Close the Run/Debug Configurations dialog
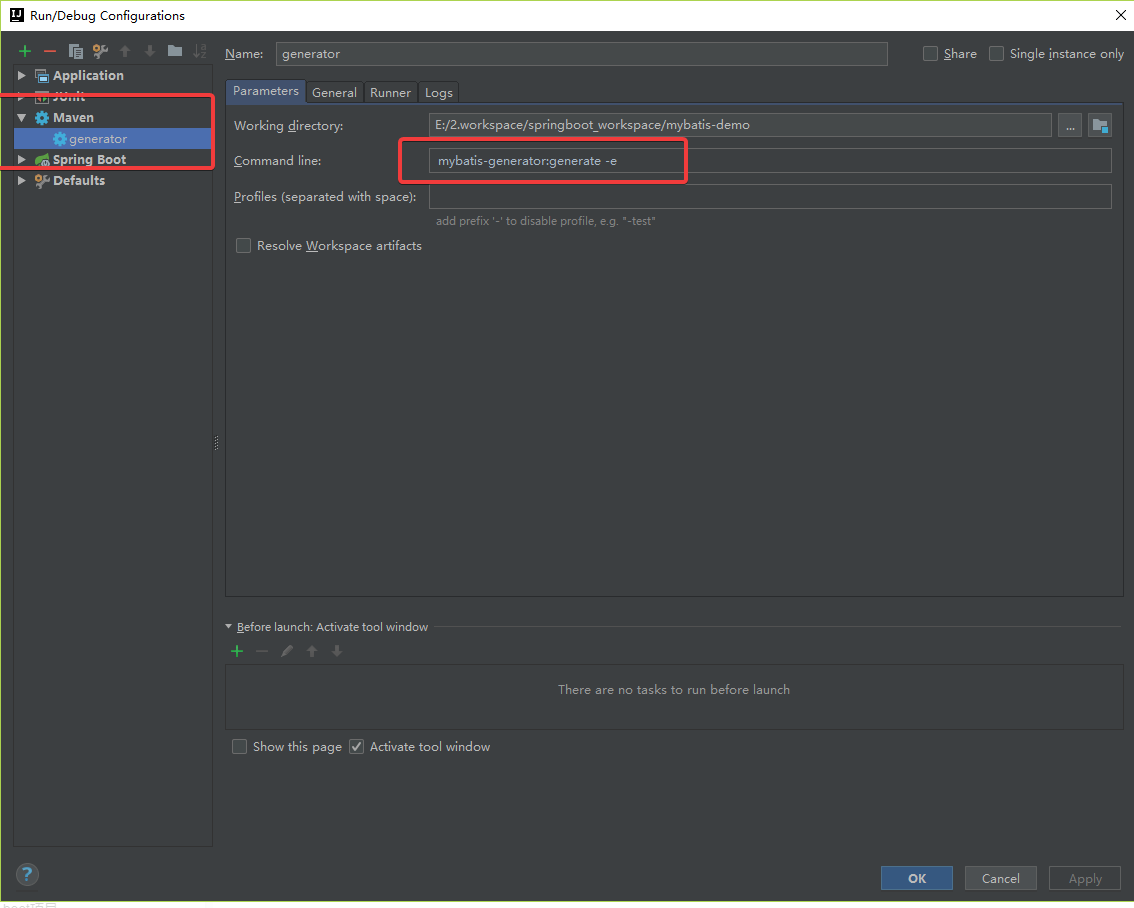 point(1120,15)
